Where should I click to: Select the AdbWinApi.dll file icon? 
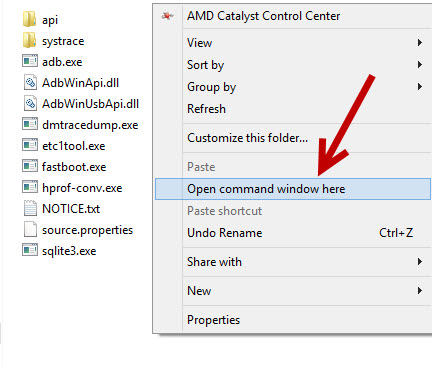[30, 82]
